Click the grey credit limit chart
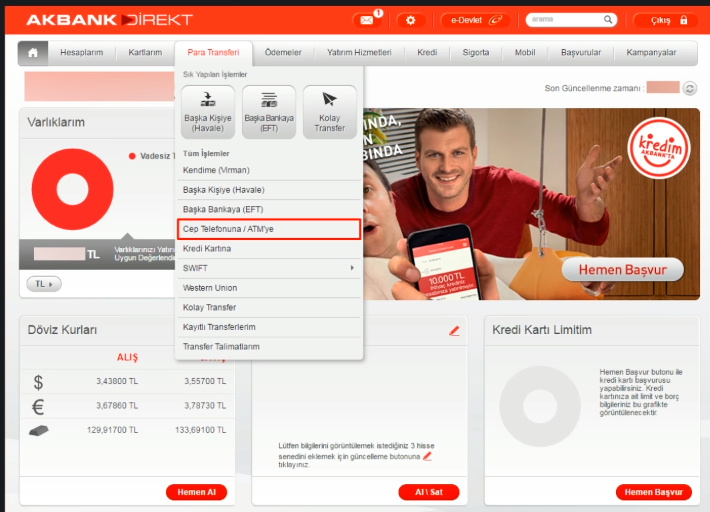 click(x=540, y=406)
